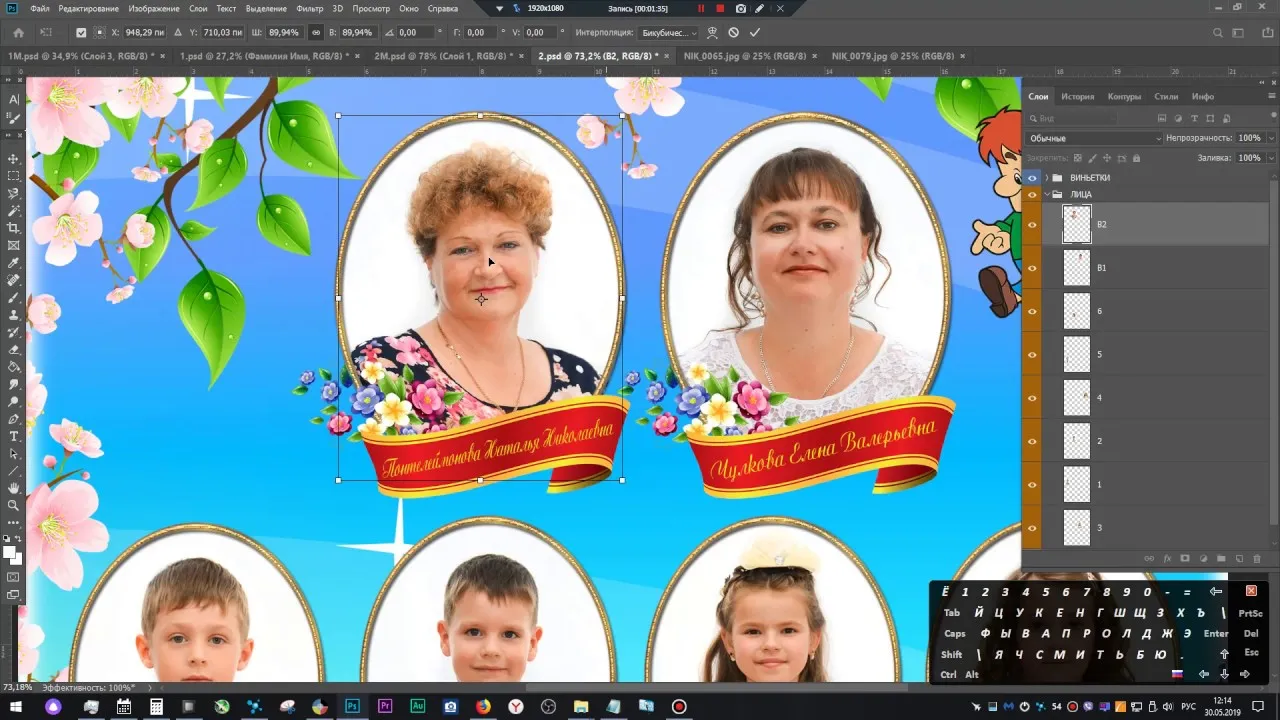The height and width of the screenshot is (720, 1280).
Task: Open the Windows Start menu
Action: click(x=16, y=706)
